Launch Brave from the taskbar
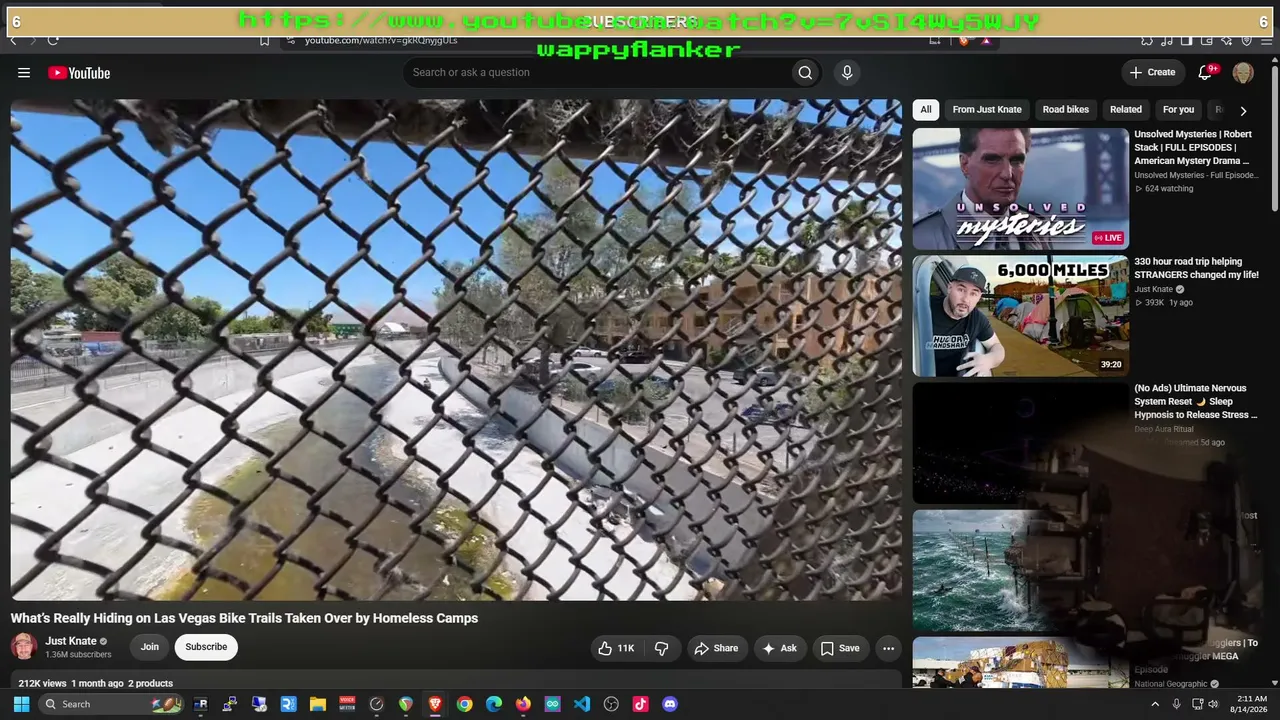1280x720 pixels. click(x=435, y=704)
